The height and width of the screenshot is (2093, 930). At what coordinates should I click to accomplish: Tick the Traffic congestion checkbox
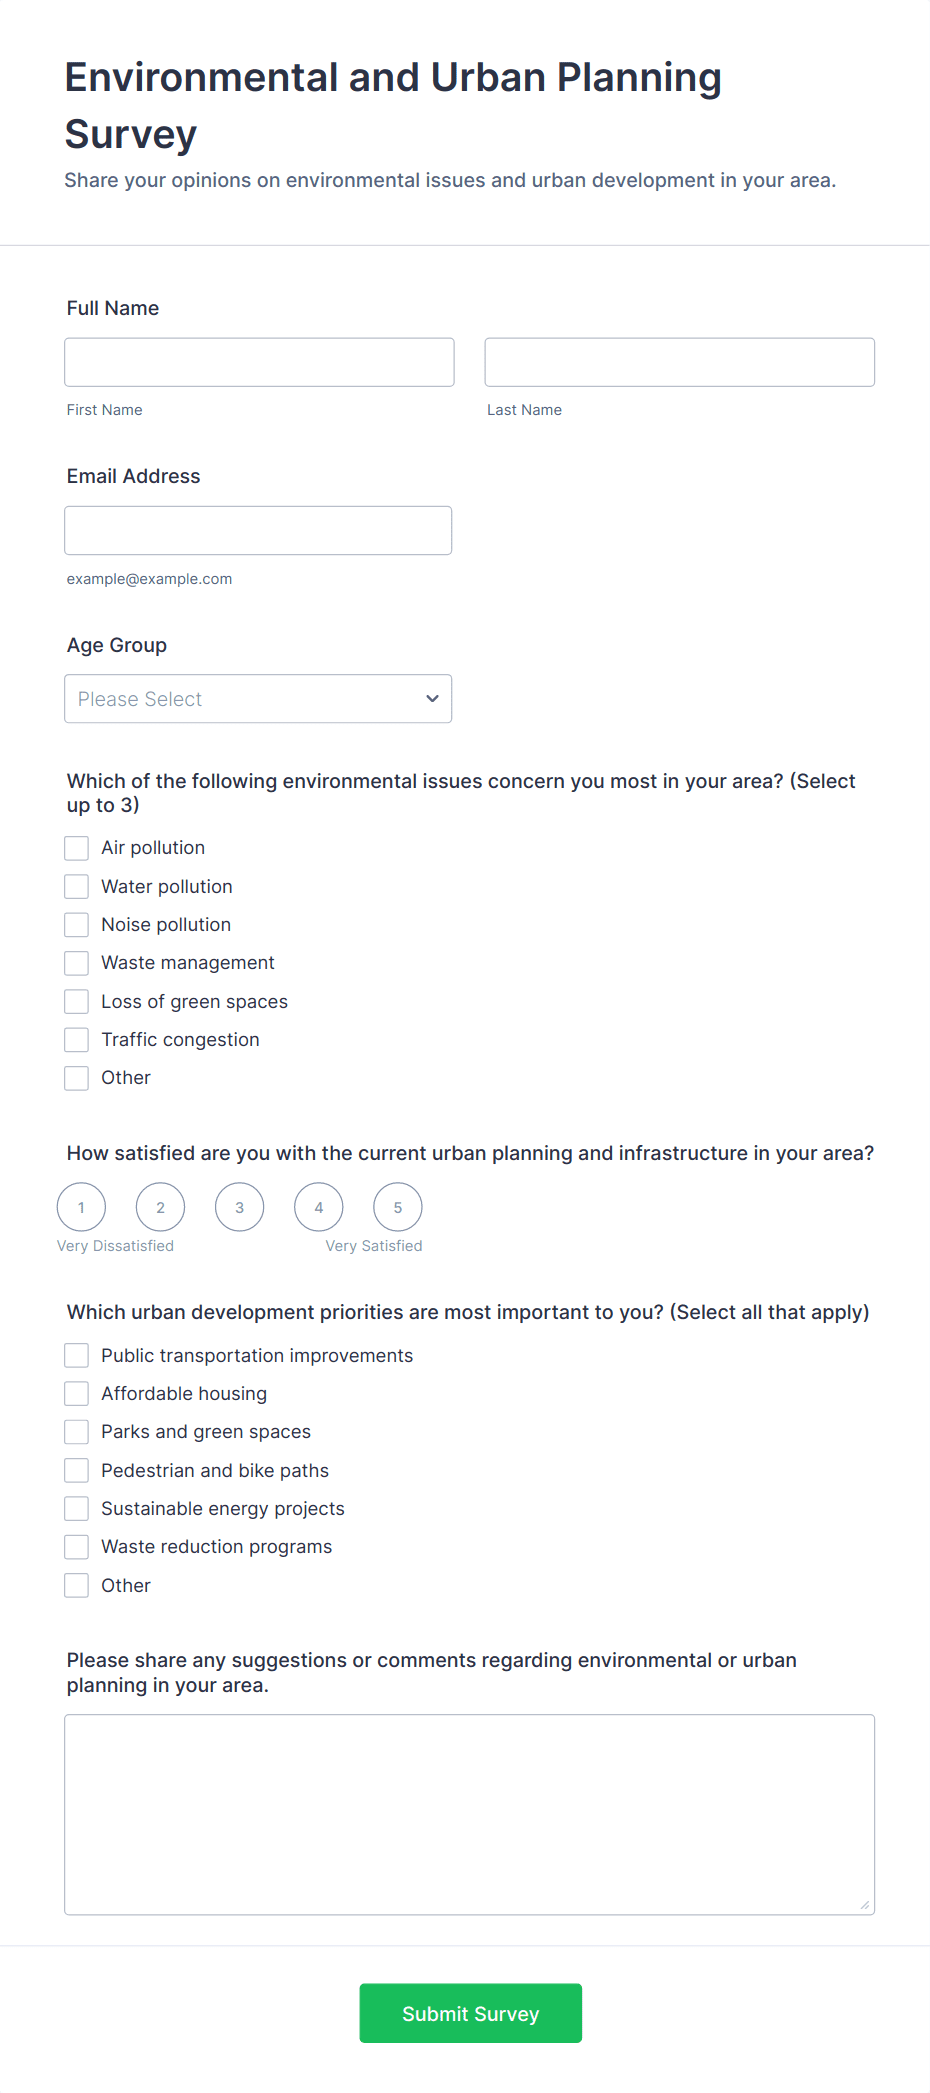tap(77, 1040)
